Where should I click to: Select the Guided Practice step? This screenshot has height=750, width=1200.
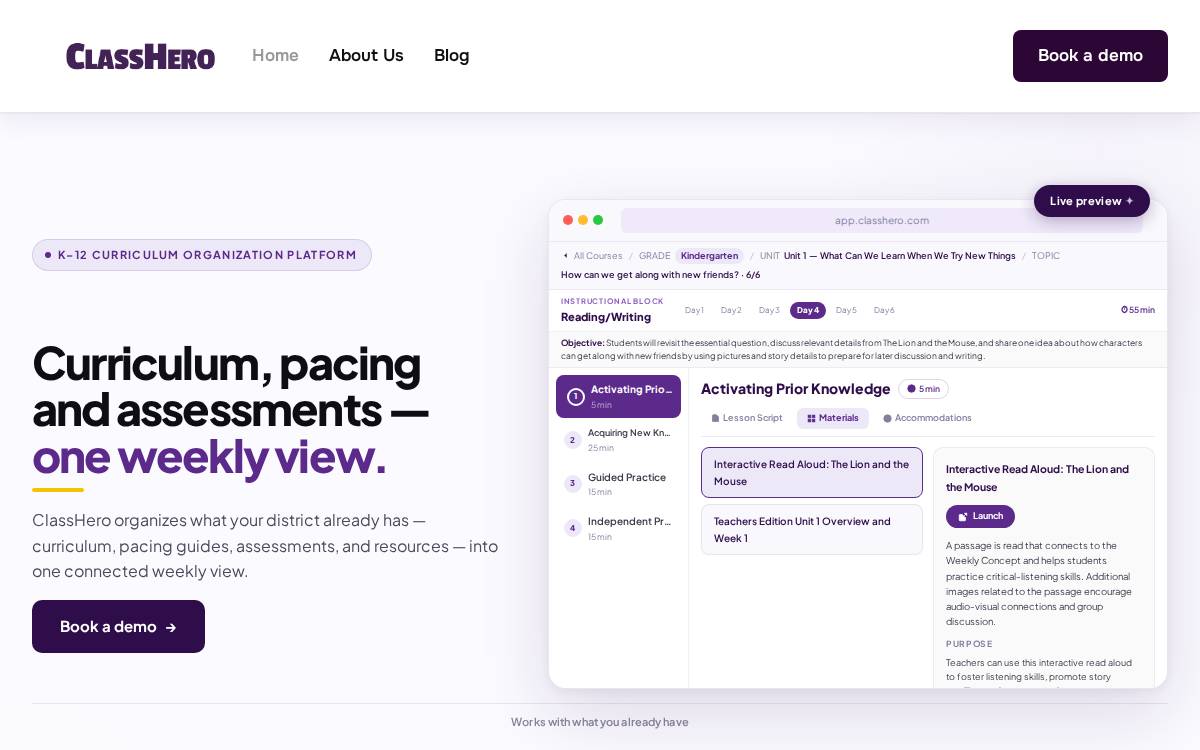[618, 484]
